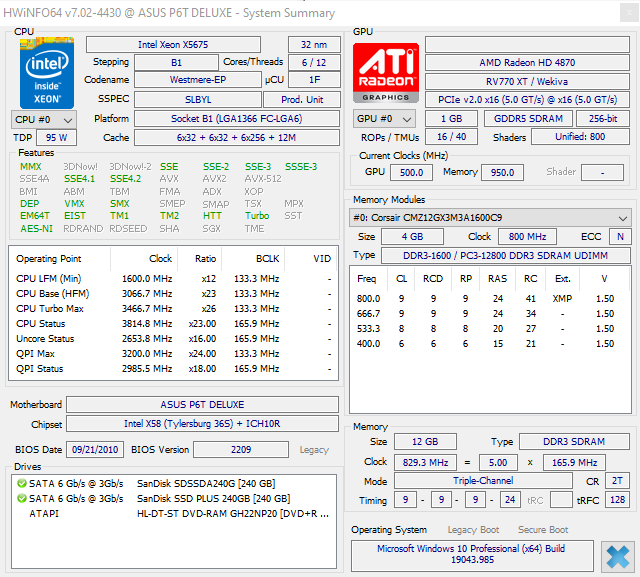Click the module Clock 800 MHz field
640x577 pixels.
[527, 237]
